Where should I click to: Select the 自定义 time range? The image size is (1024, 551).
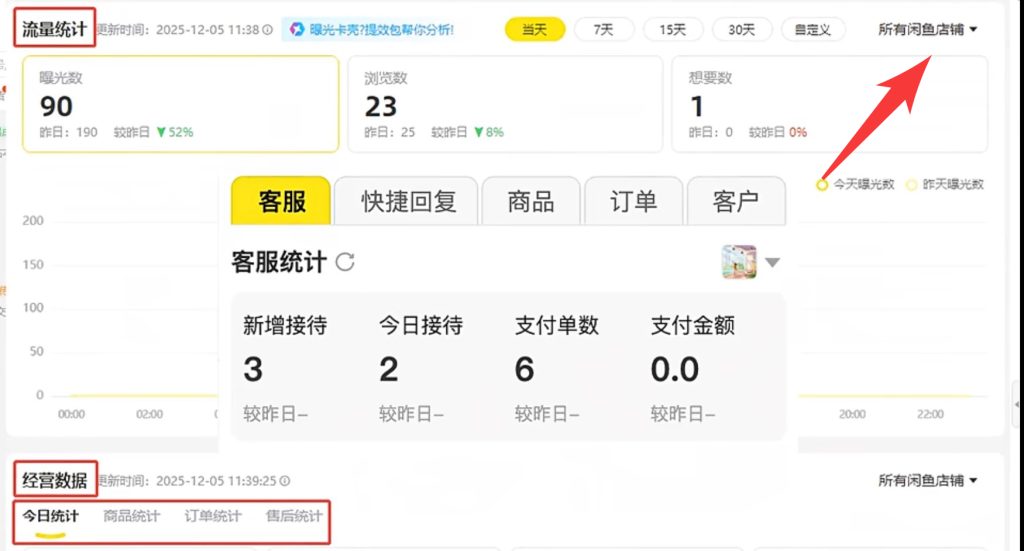click(812, 29)
